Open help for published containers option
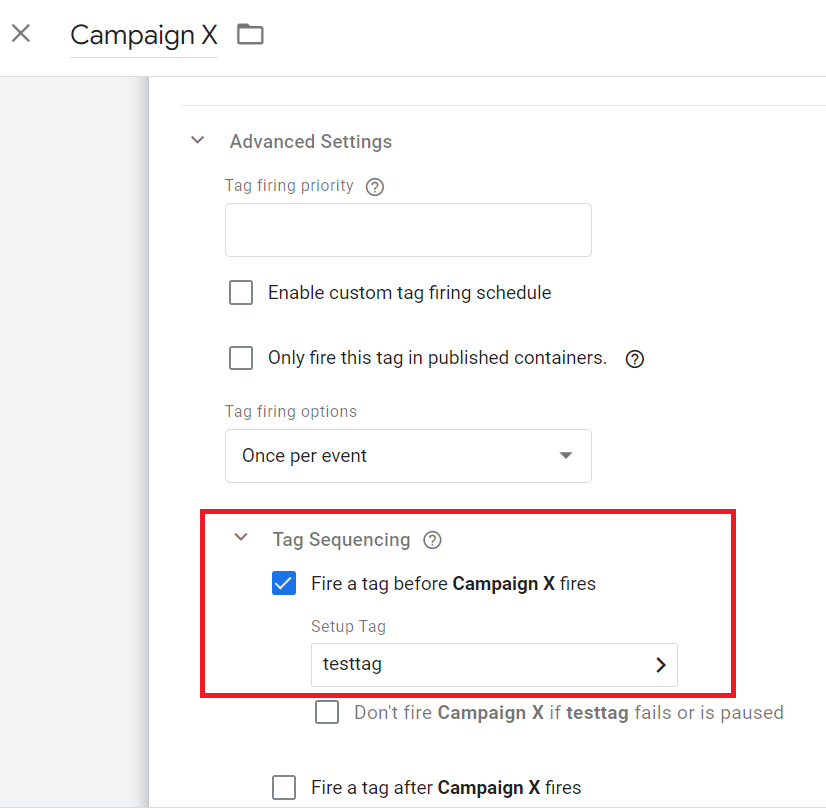This screenshot has height=811, width=826. coord(635,359)
